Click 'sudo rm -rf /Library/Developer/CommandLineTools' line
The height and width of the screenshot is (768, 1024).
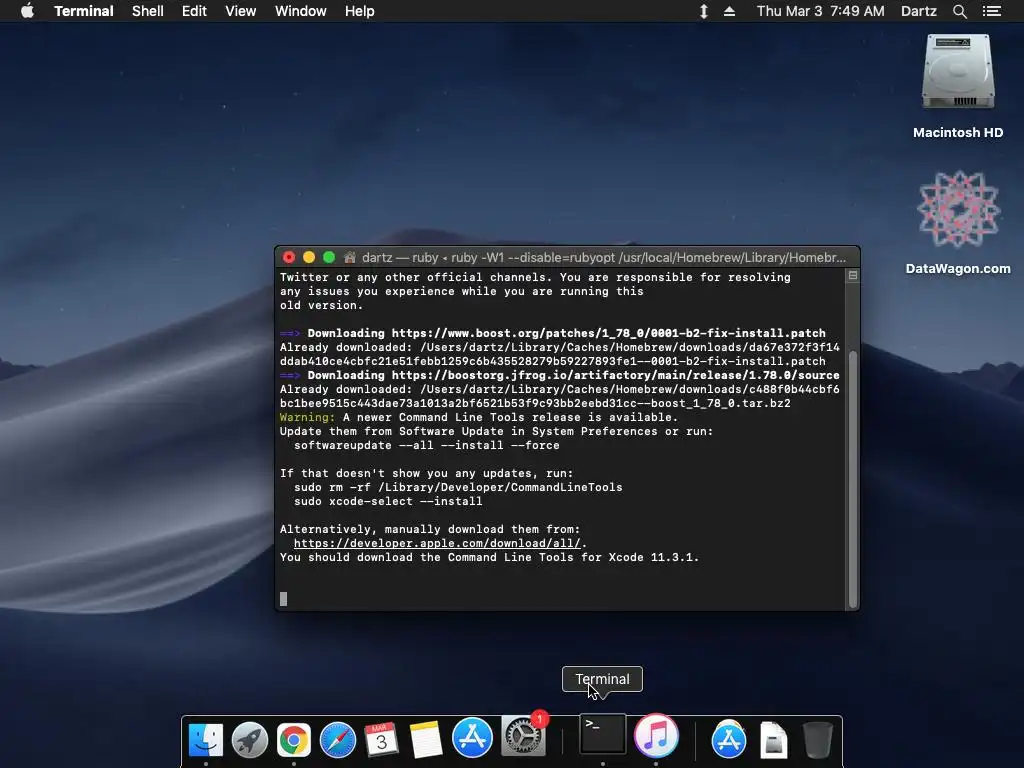458,487
